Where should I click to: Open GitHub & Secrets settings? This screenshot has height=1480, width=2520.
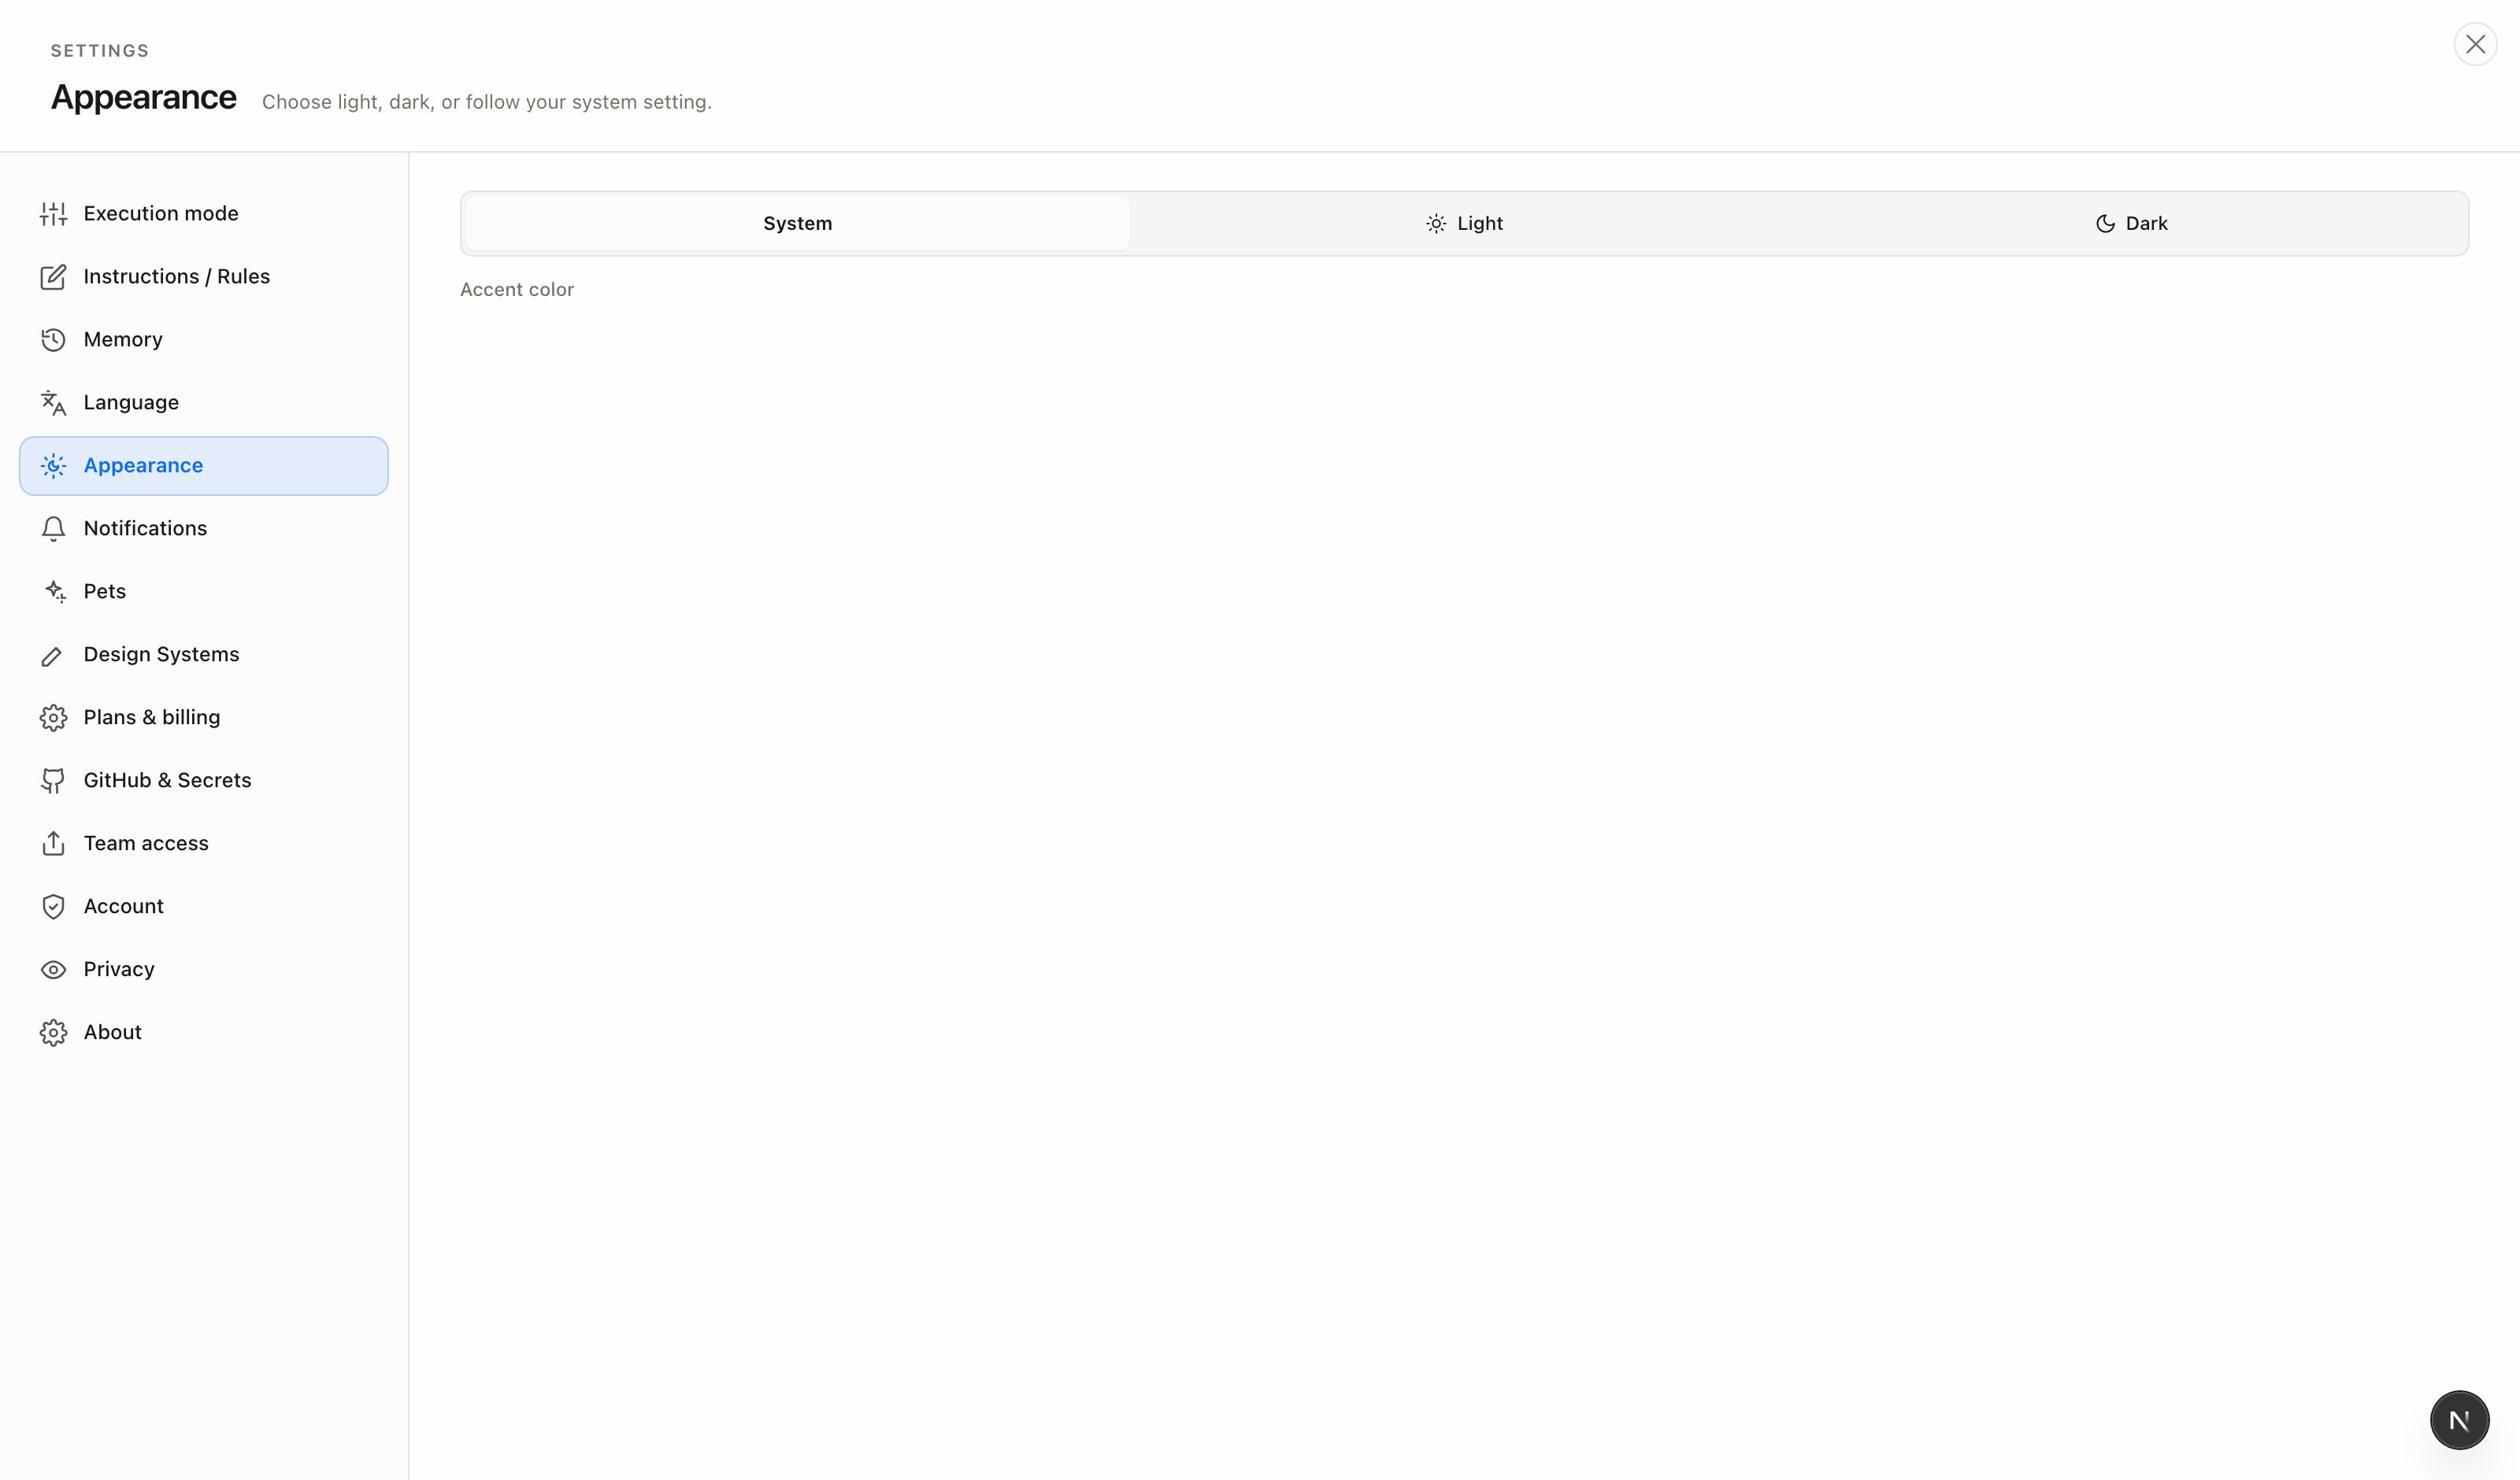pos(204,781)
